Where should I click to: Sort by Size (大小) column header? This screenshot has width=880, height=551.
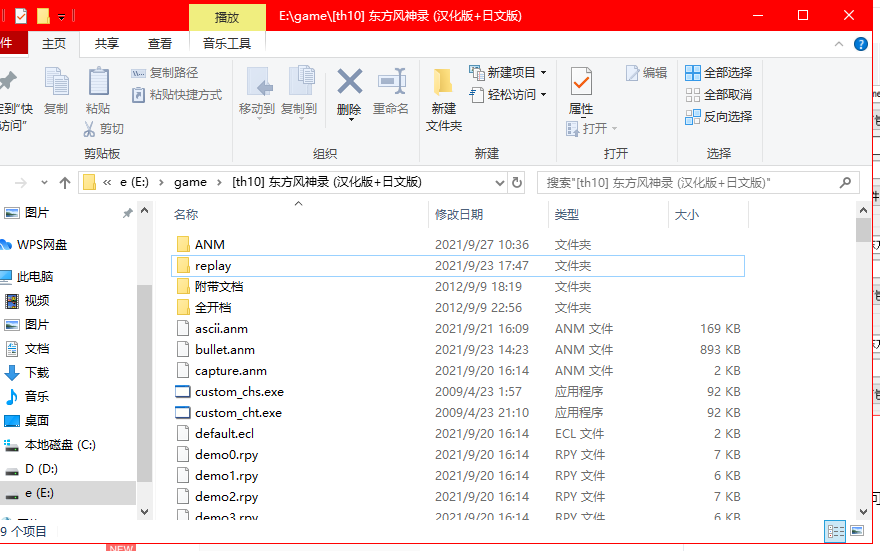[x=686, y=214]
